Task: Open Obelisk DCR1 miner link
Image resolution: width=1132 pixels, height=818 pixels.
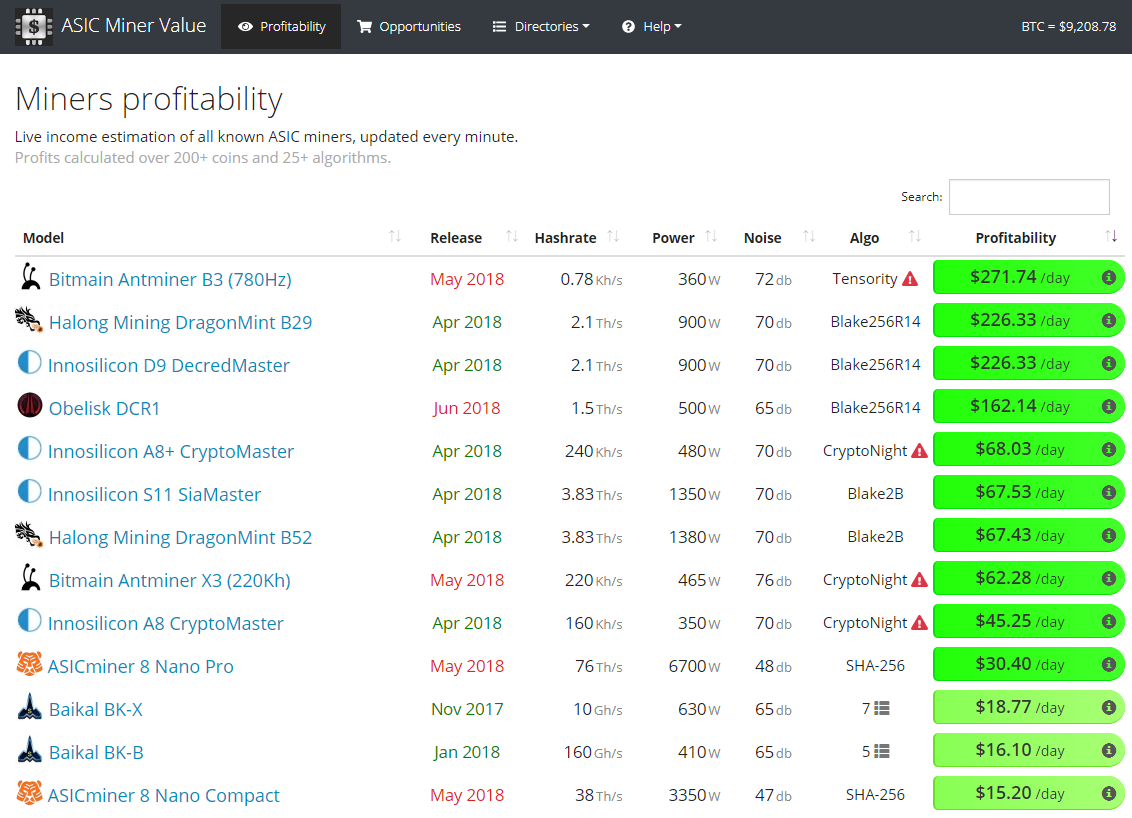Action: pyautogui.click(x=104, y=409)
